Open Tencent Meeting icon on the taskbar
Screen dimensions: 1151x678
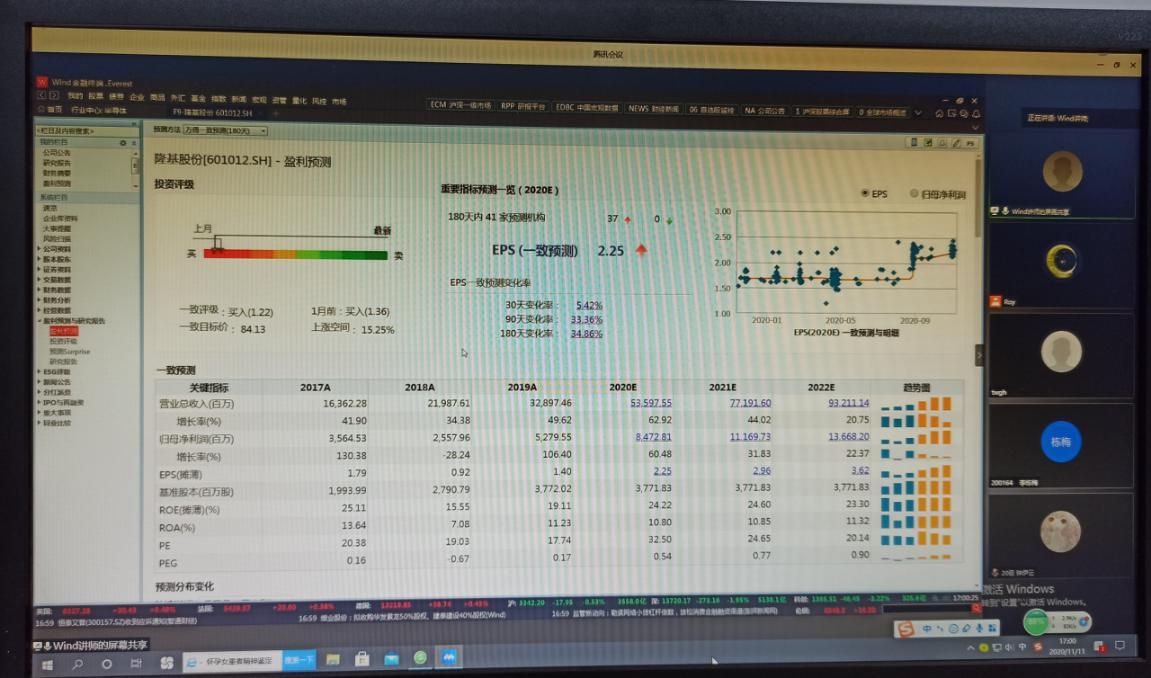[x=449, y=657]
